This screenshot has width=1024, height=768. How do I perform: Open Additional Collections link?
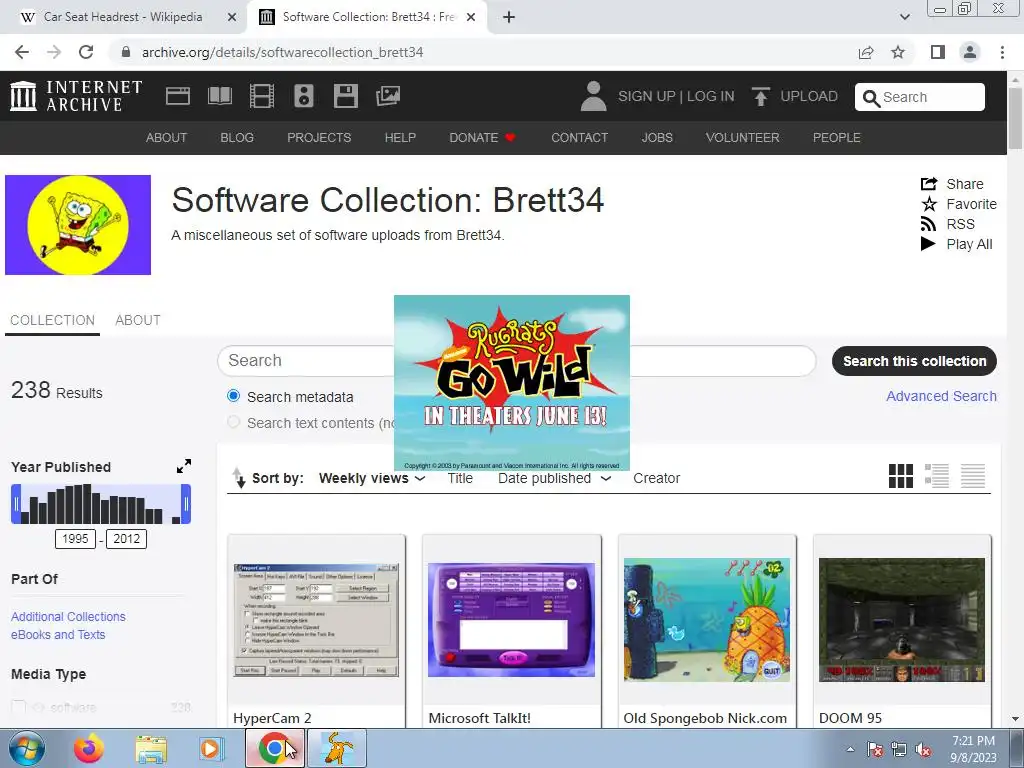pyautogui.click(x=68, y=616)
